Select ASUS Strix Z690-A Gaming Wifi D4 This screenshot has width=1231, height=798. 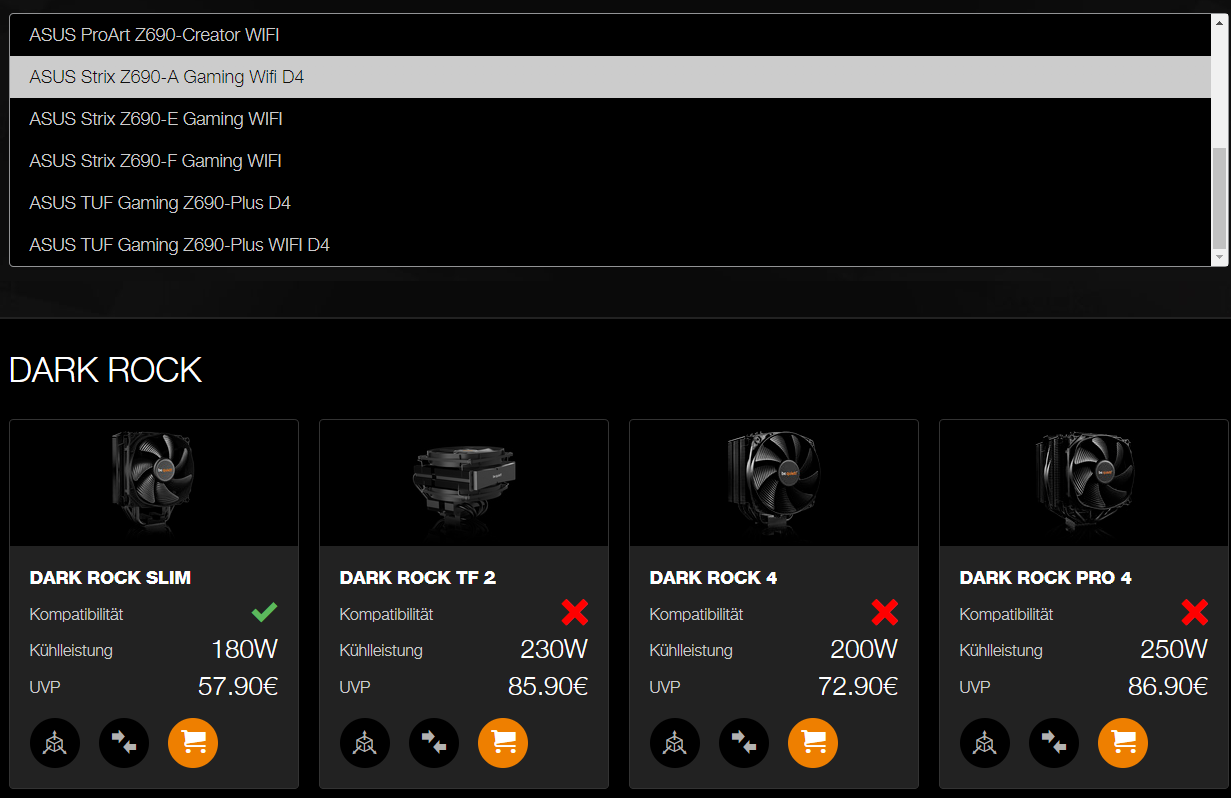click(610, 77)
